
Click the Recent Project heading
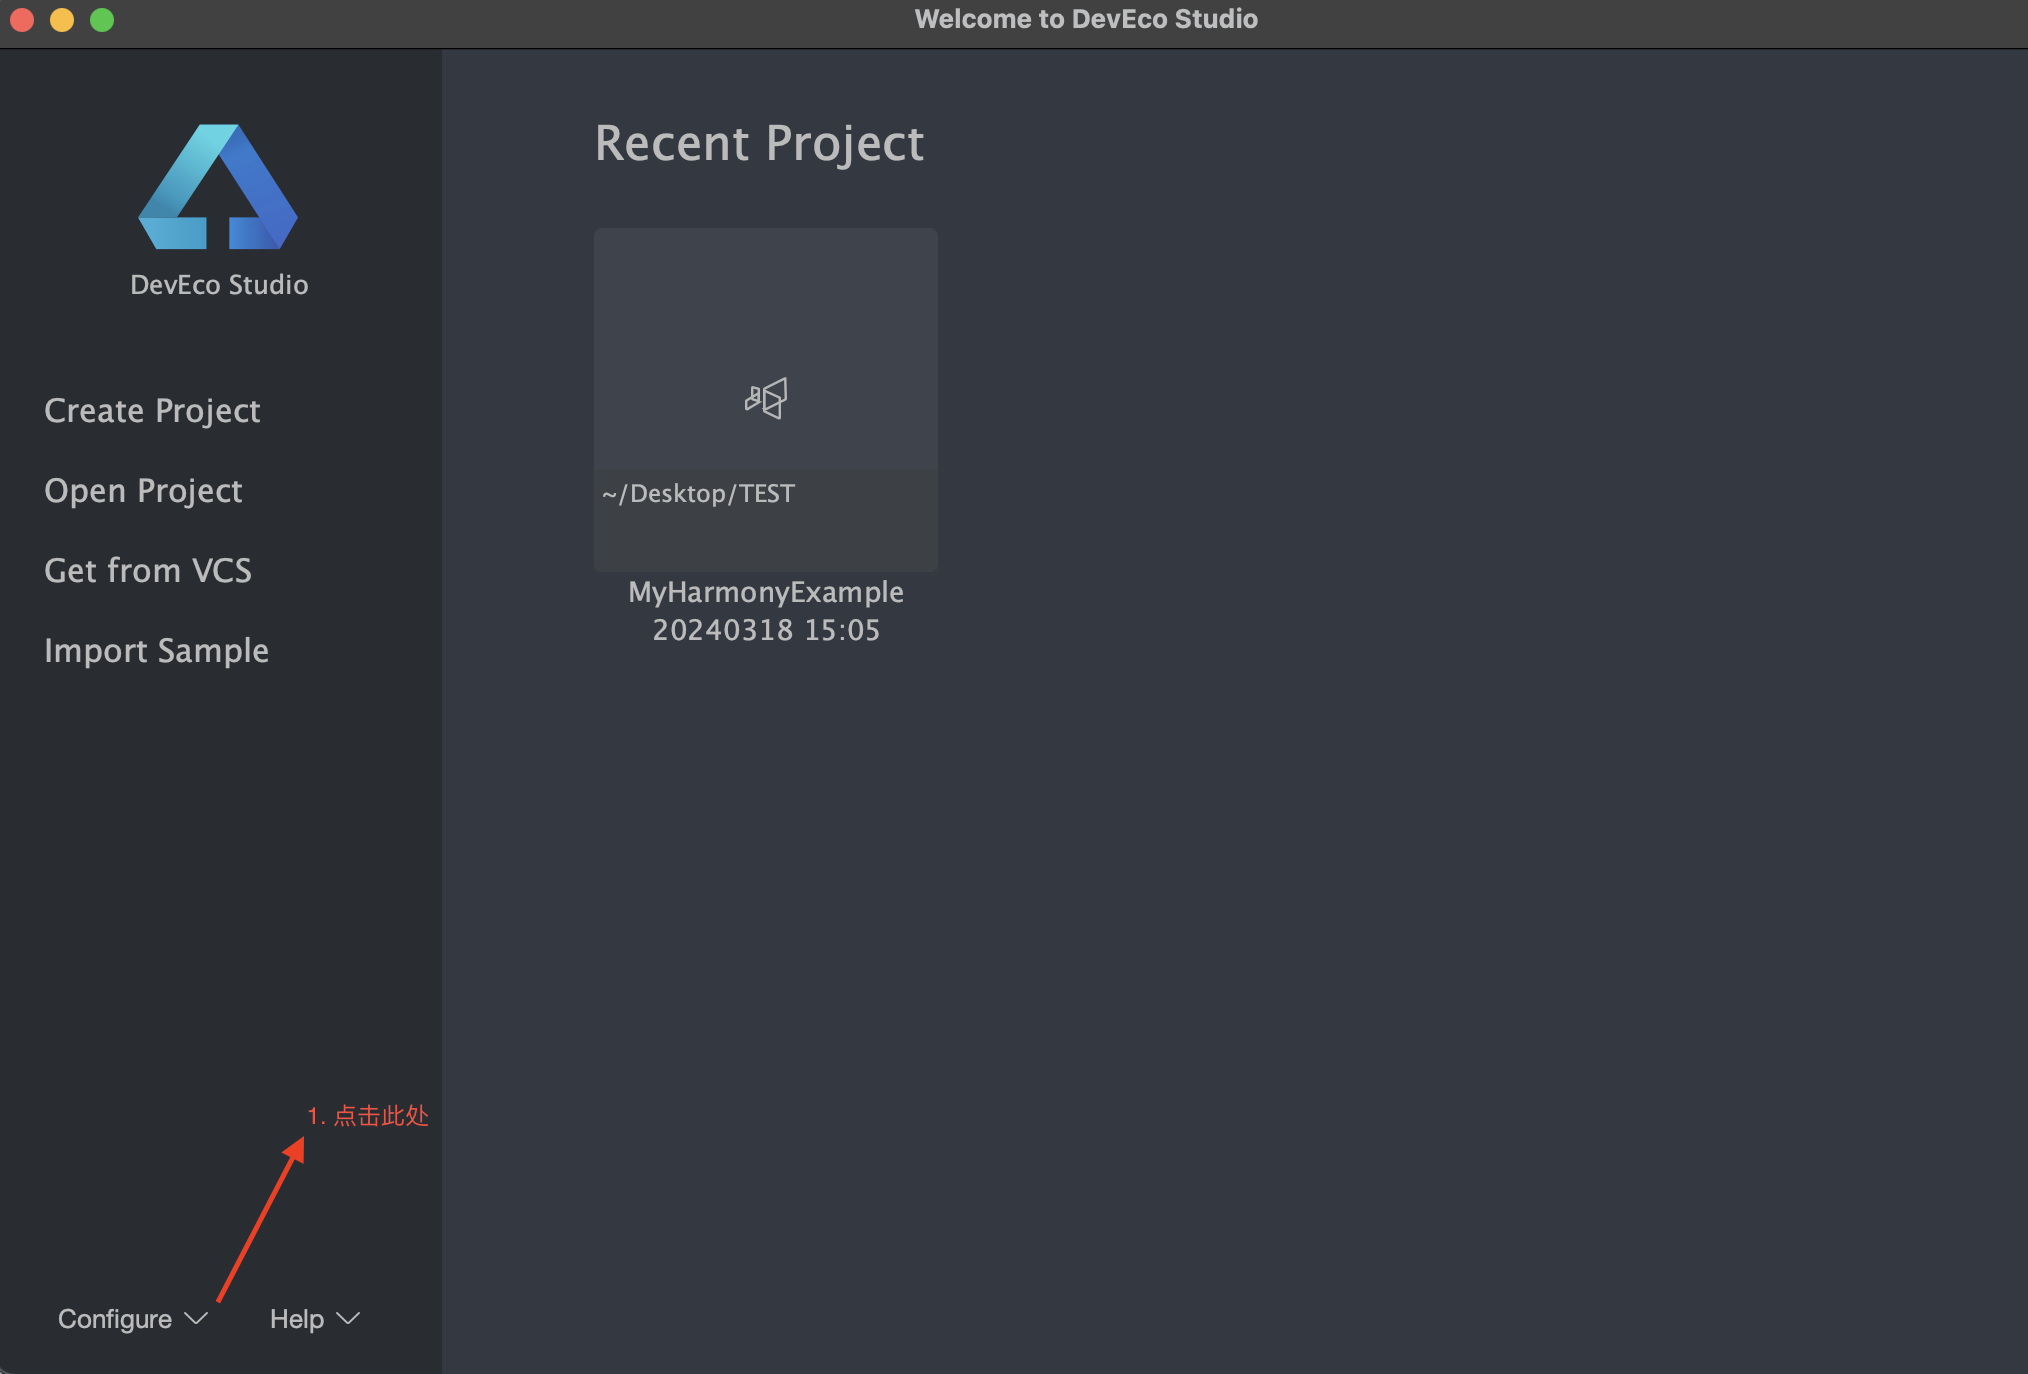pyautogui.click(x=759, y=143)
